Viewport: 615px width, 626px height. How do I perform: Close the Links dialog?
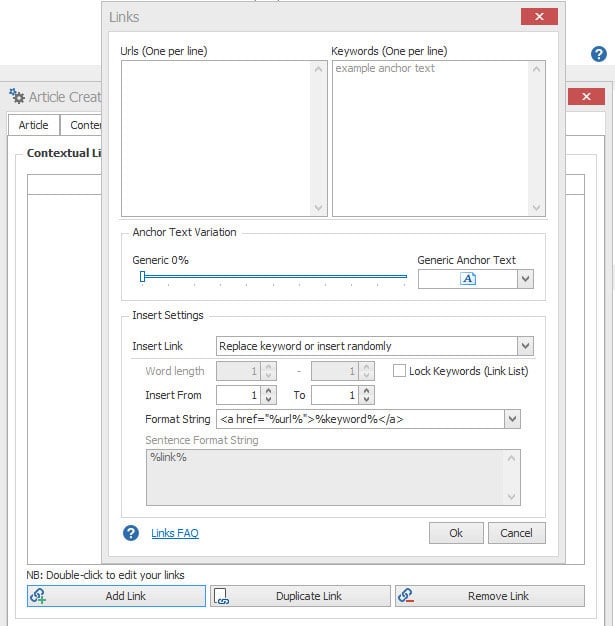coord(539,16)
